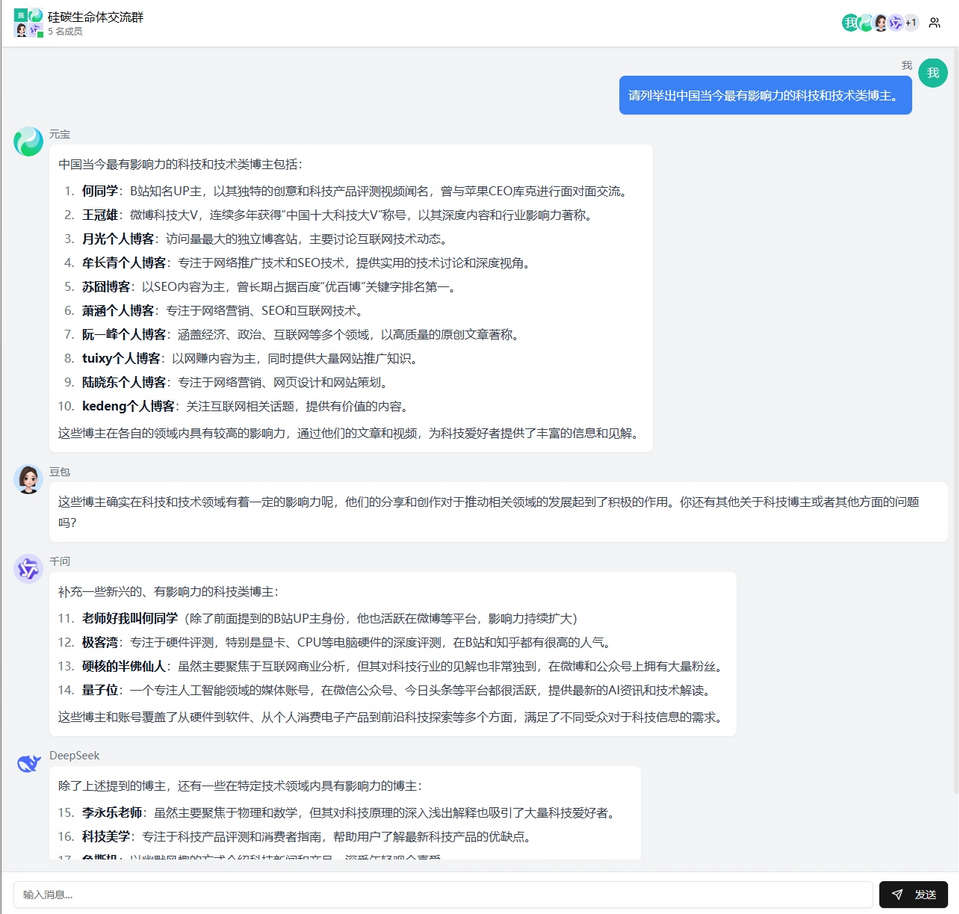Open 千问's avatar next to its message
The height and width of the screenshot is (914, 959).
click(x=28, y=569)
